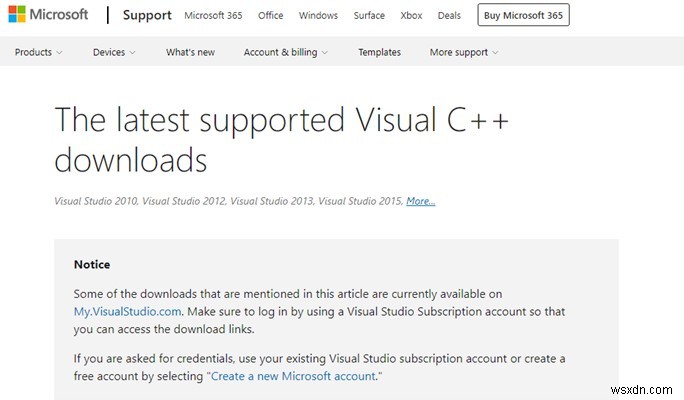Image resolution: width=684 pixels, height=400 pixels.
Task: Open the Support home link
Action: point(145,16)
